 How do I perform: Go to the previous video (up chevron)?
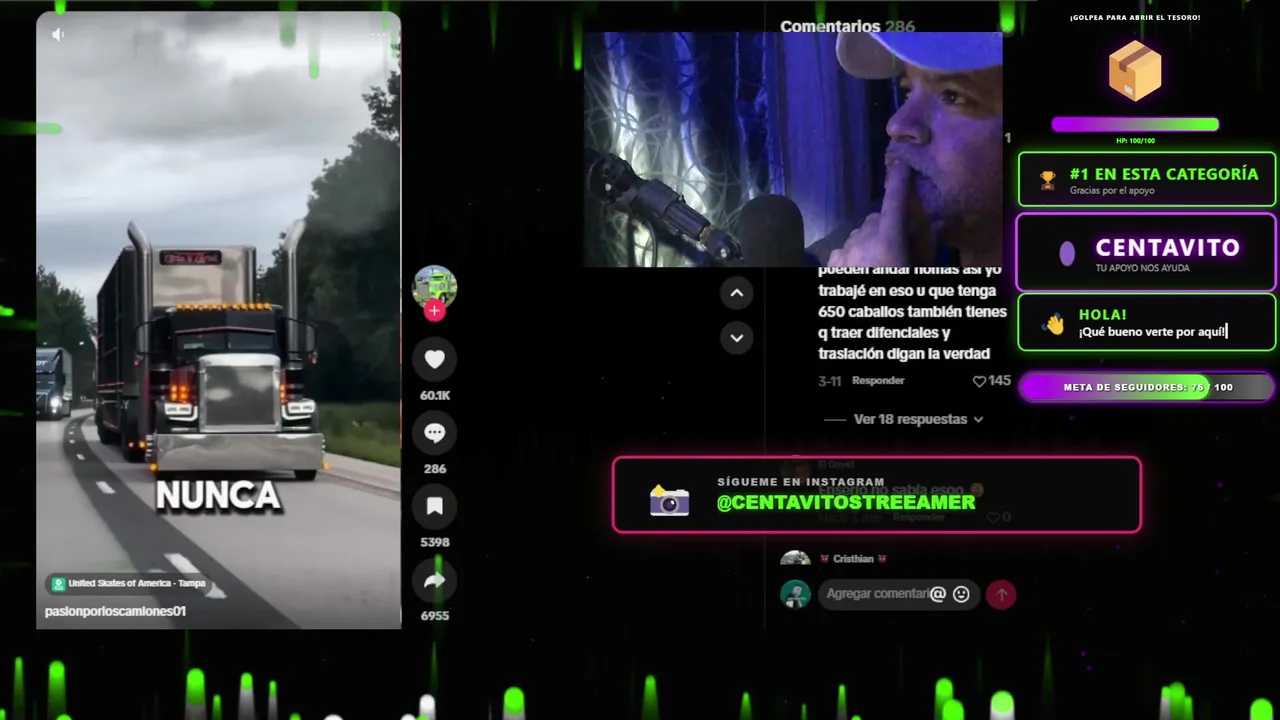pyautogui.click(x=736, y=293)
